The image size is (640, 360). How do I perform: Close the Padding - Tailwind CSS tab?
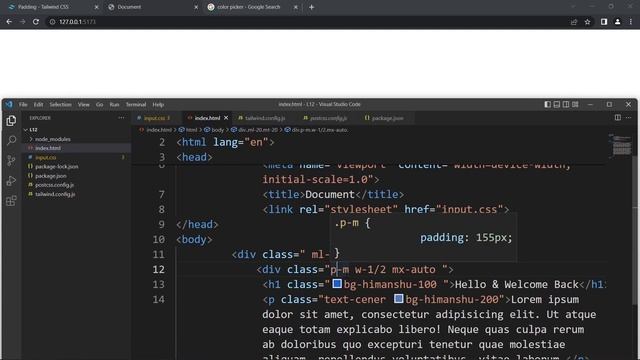96,7
